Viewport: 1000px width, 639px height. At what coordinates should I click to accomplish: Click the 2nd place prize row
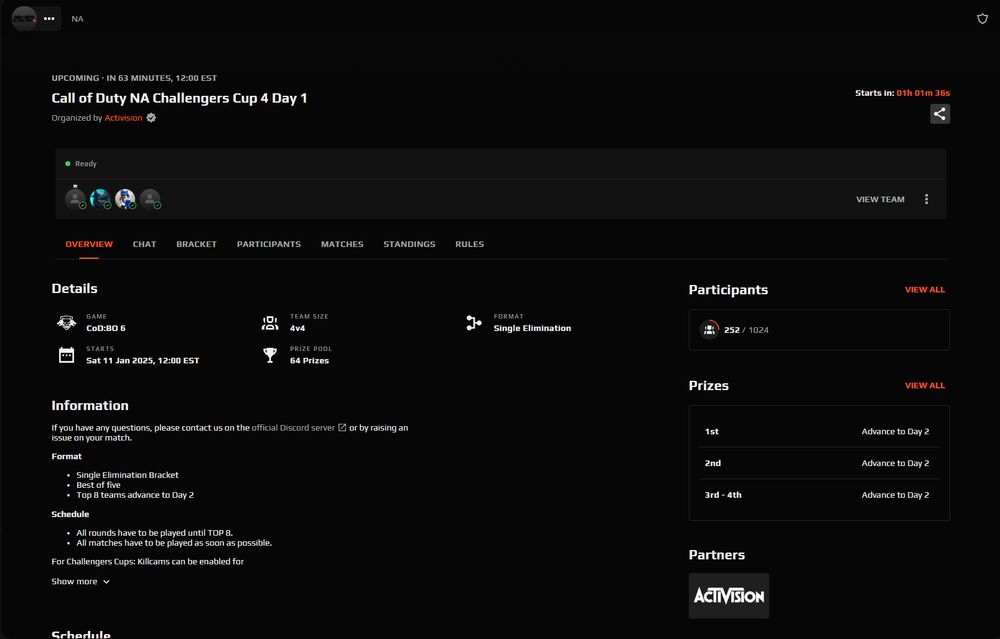819,463
